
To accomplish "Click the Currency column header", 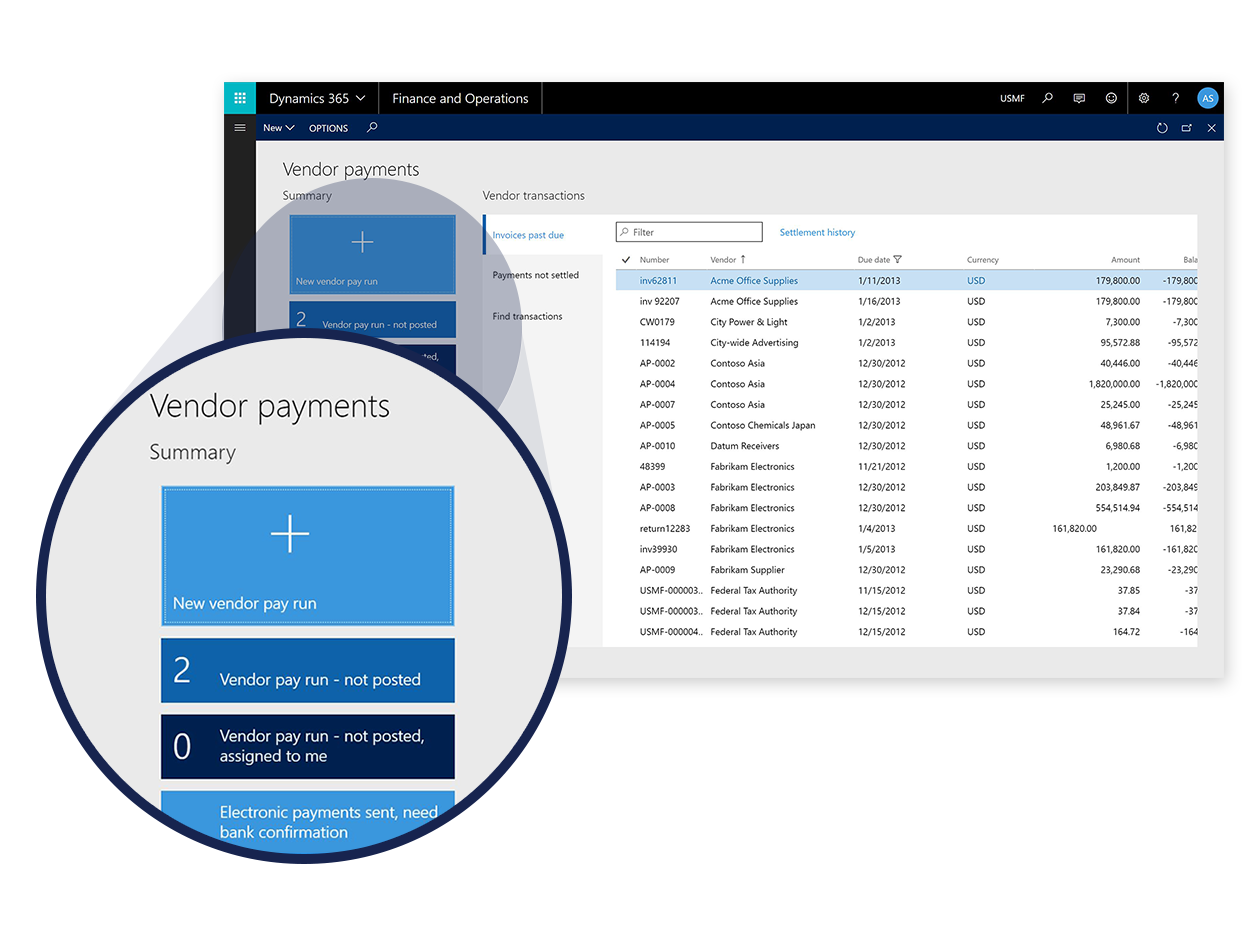I will point(983,259).
